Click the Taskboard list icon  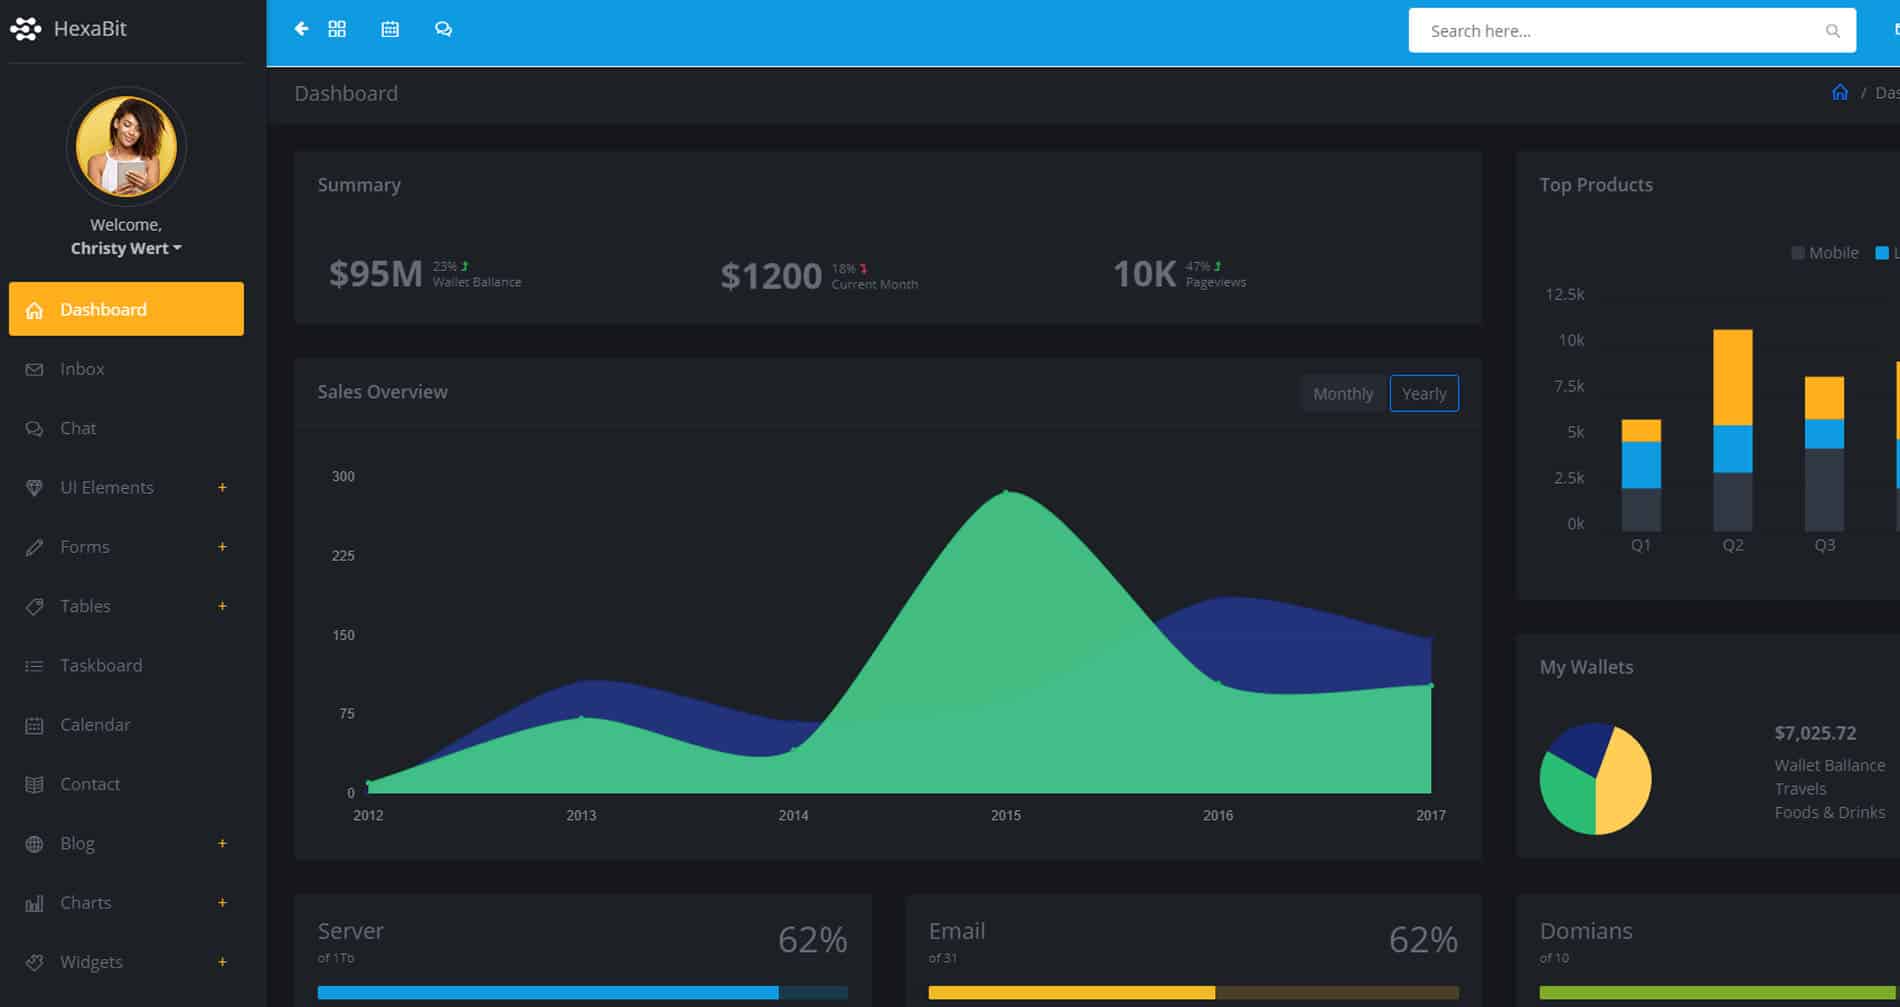coord(34,666)
